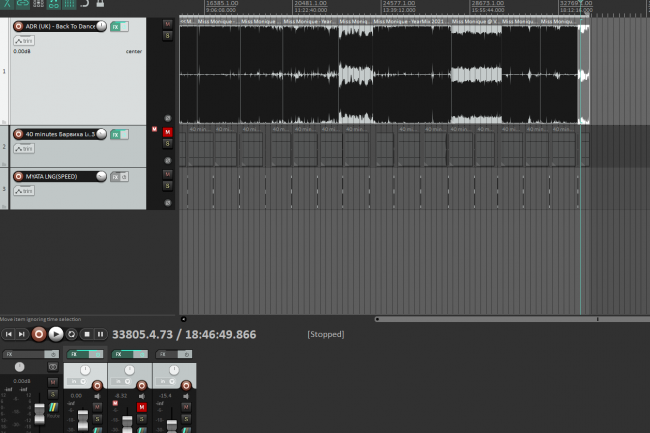The width and height of the screenshot is (650, 433).
Task: Mute the master track in mixer
Action: pos(53,382)
